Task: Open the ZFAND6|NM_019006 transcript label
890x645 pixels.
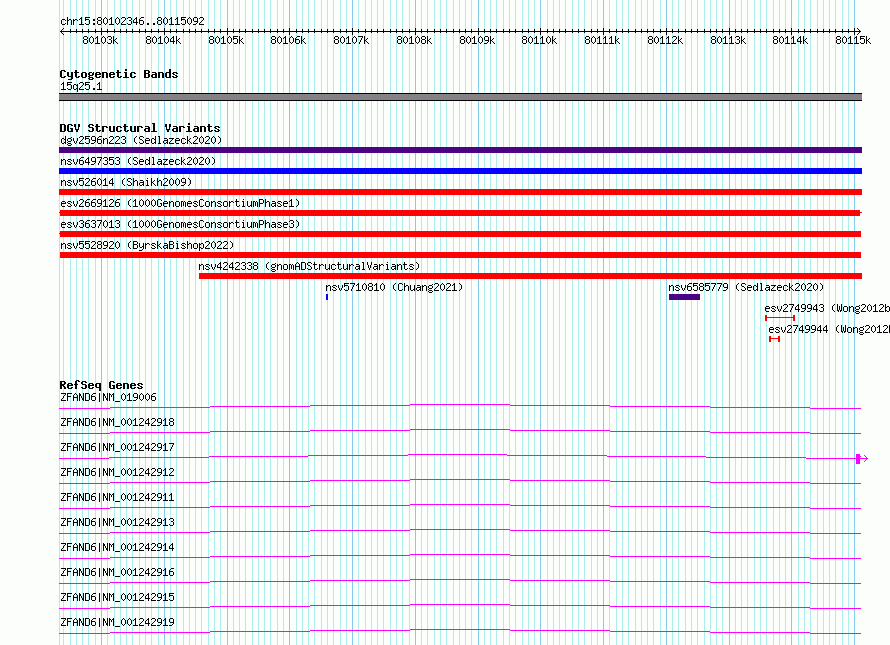Action: (x=108, y=397)
